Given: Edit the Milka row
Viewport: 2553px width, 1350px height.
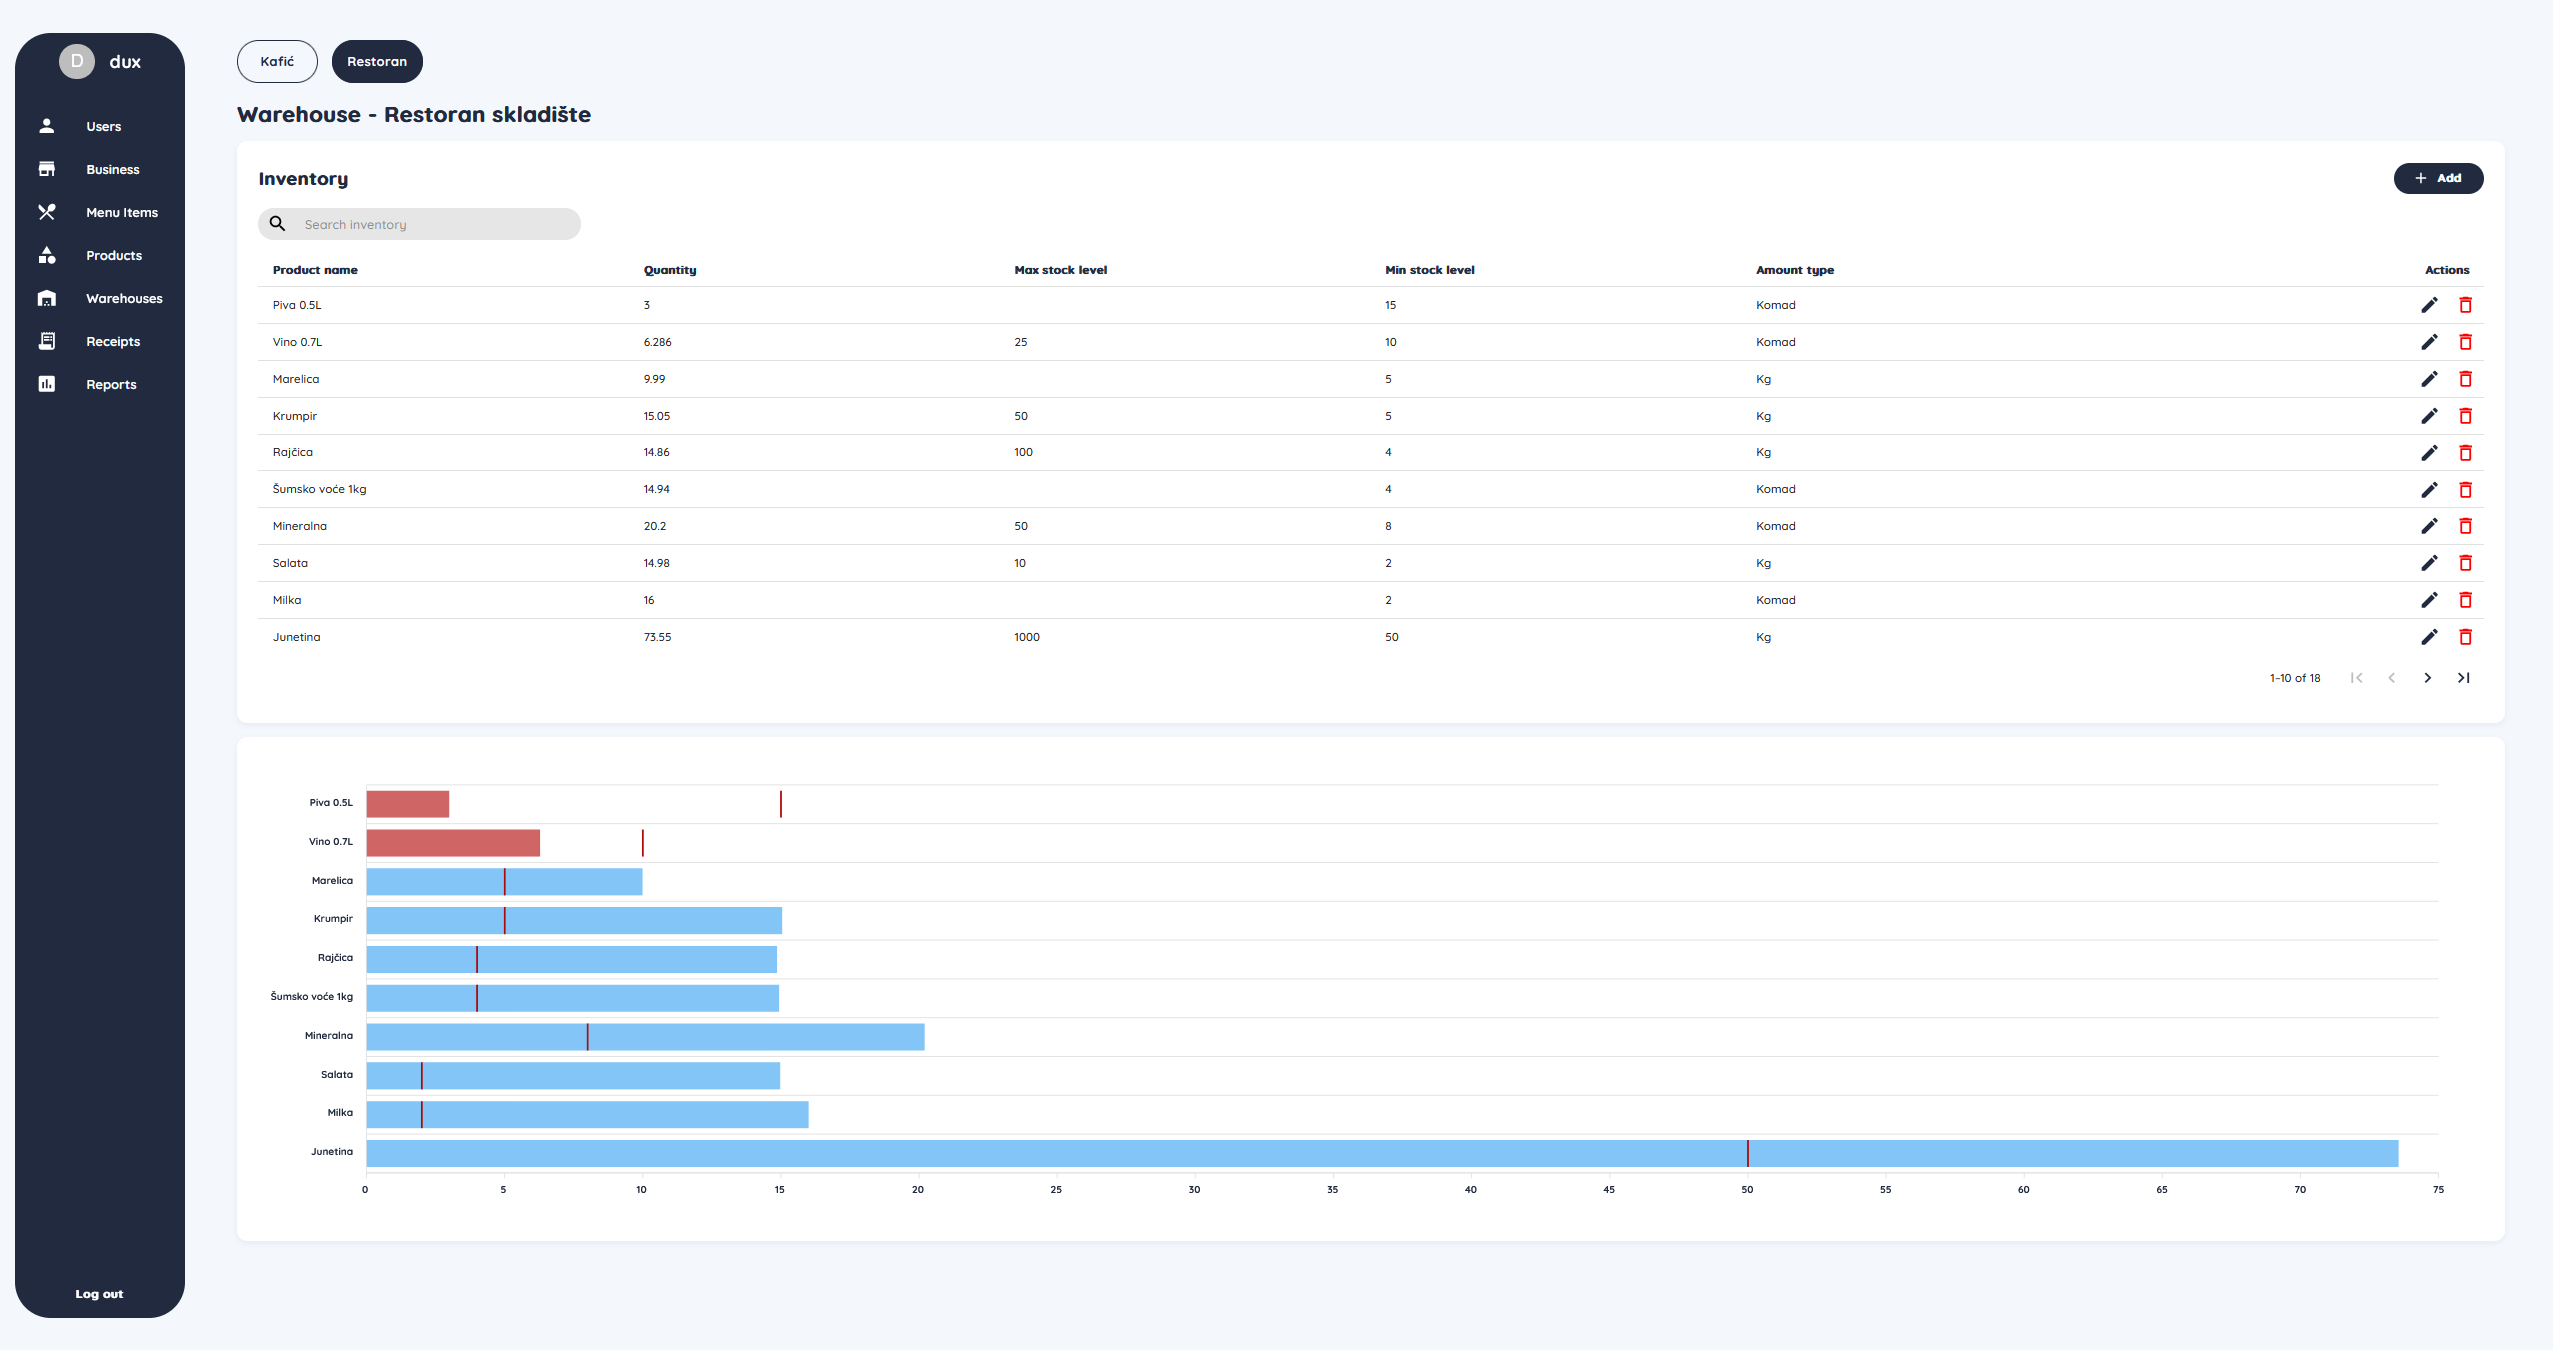Looking at the screenshot, I should pos(2429,600).
